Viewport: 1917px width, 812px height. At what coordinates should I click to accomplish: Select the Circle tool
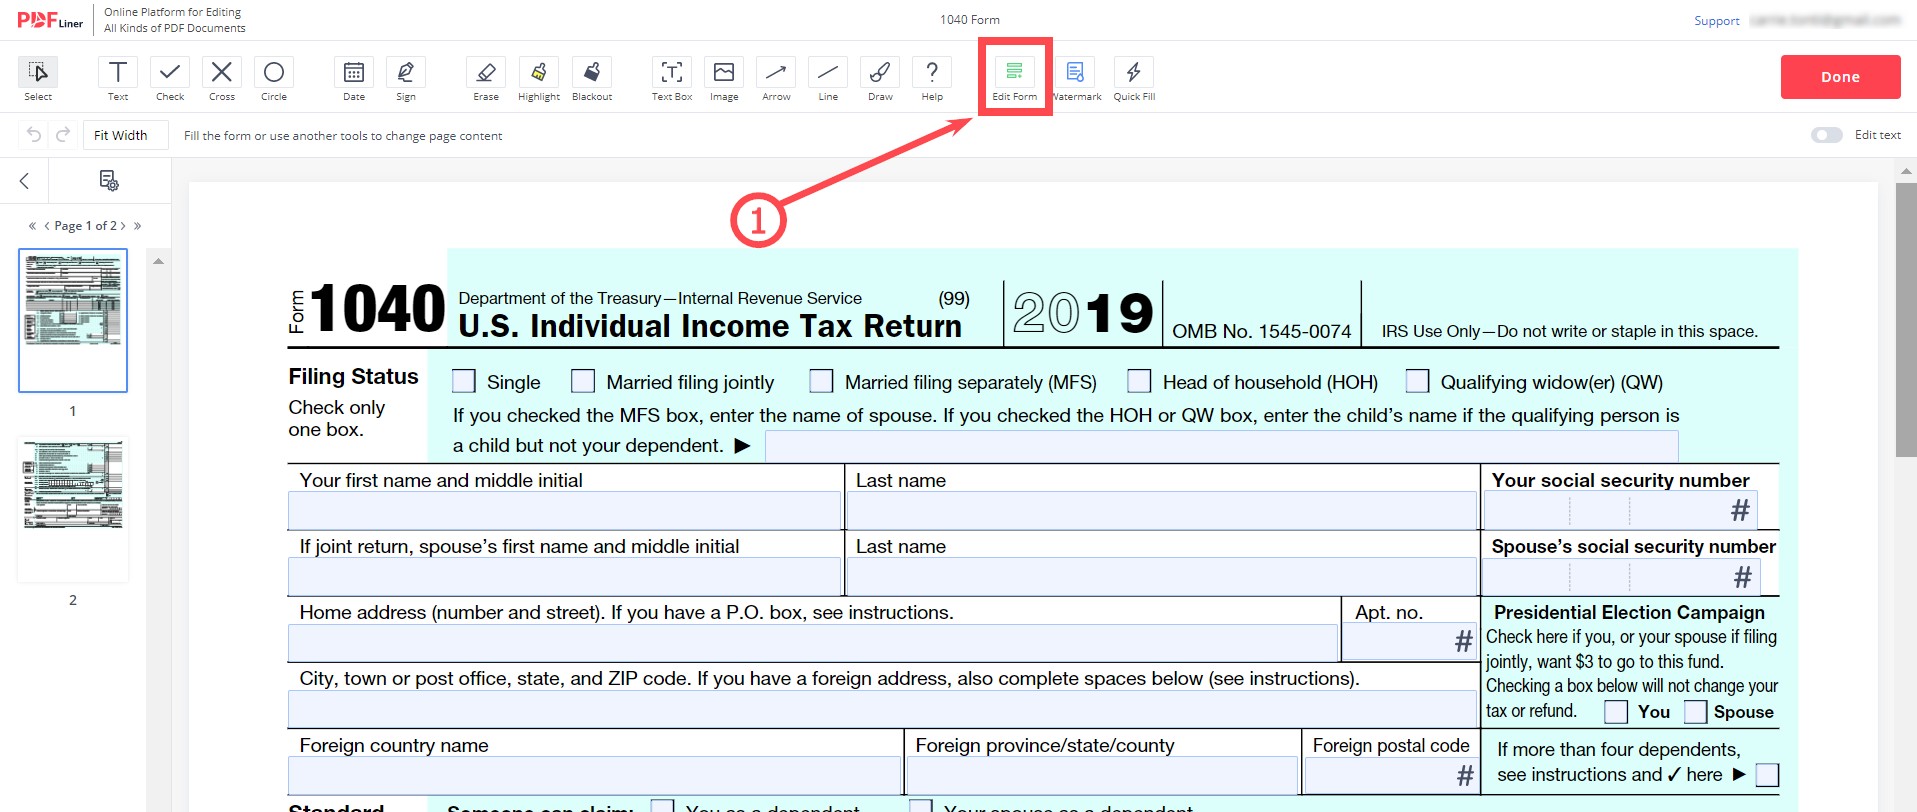[x=274, y=79]
